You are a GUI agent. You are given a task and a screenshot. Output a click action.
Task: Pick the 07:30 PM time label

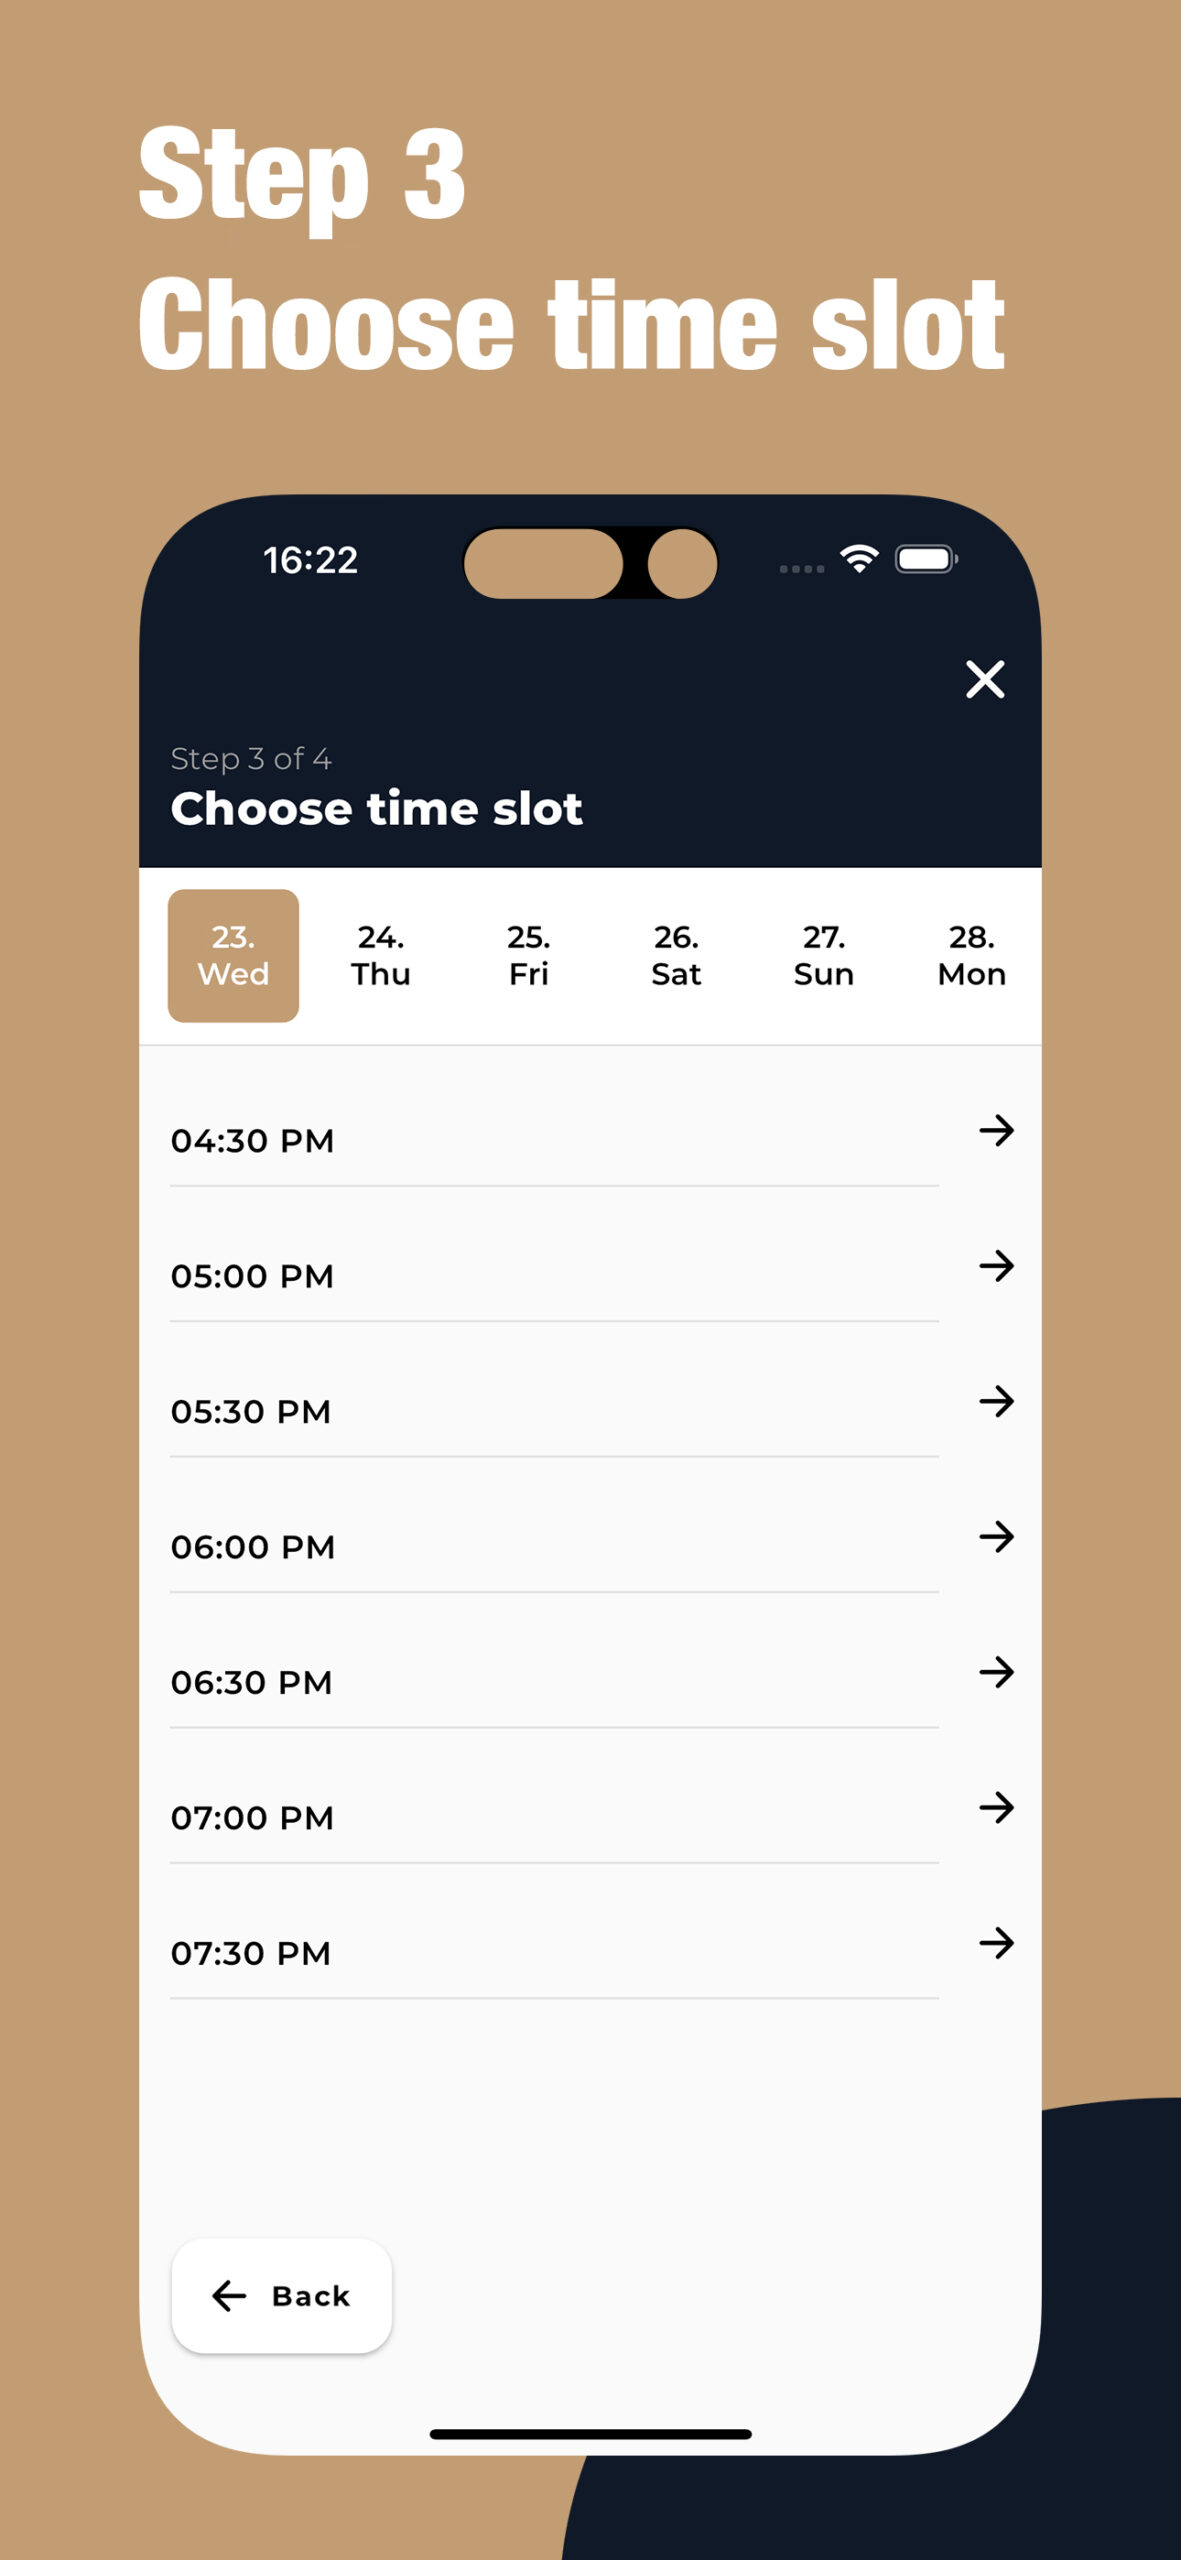pyautogui.click(x=251, y=1953)
